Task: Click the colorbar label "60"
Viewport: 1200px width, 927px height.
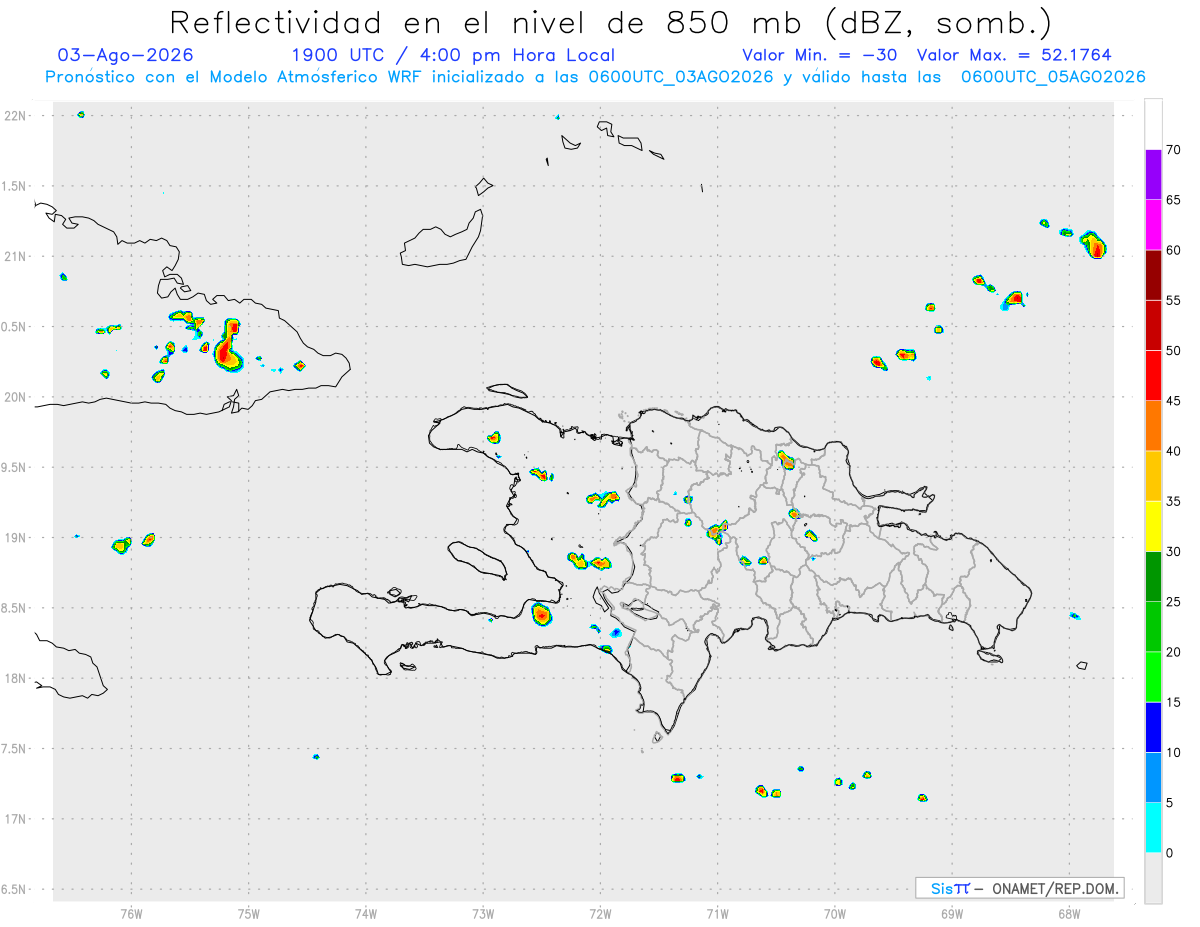Action: coord(1174,250)
